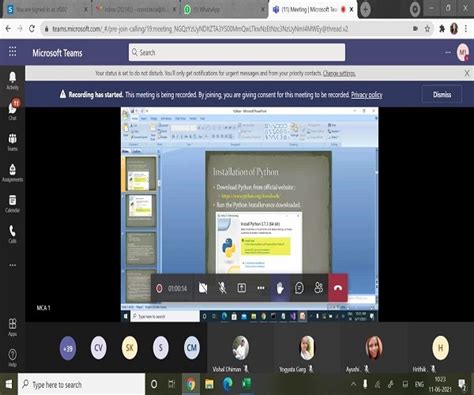474x395 pixels.
Task: Hang up the meeting call
Action: click(x=338, y=288)
